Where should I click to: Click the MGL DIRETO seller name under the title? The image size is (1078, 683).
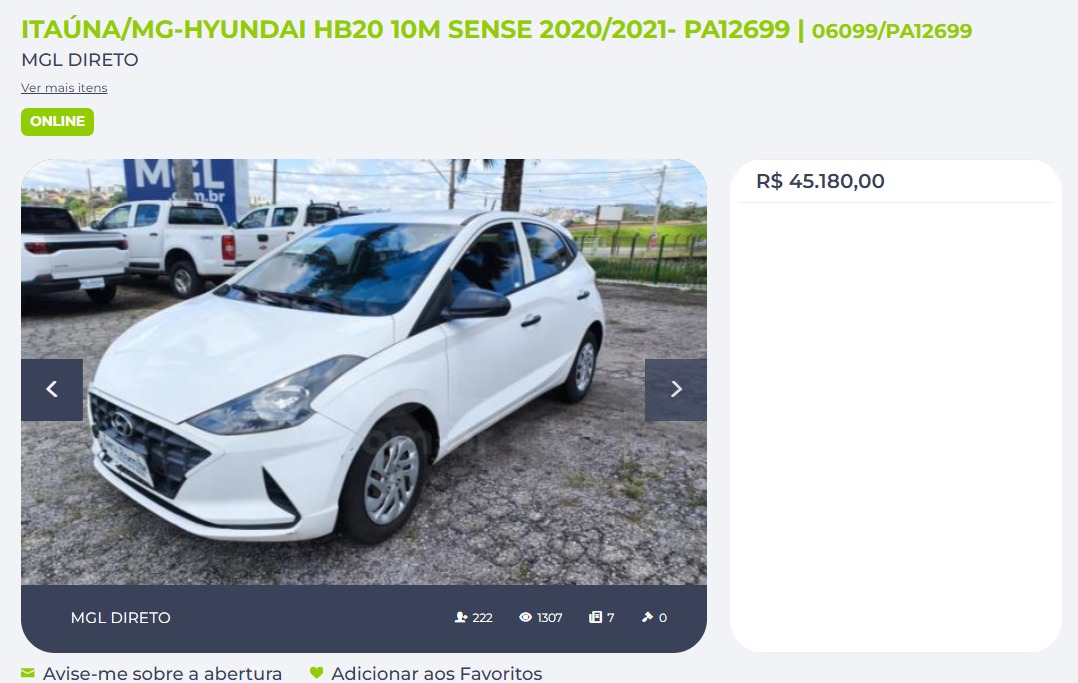(x=80, y=60)
